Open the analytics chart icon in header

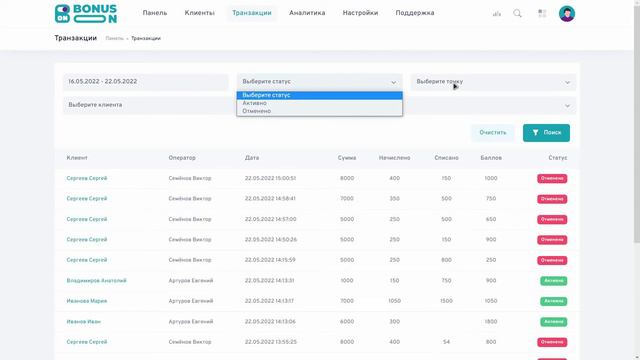(497, 14)
